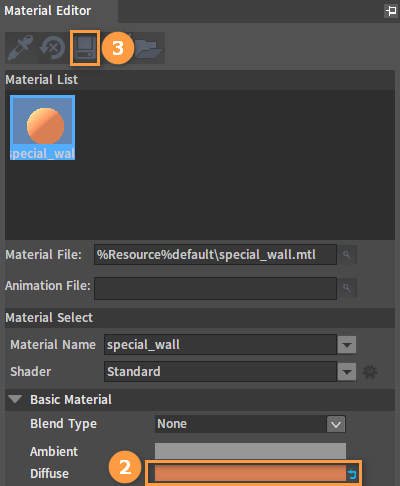Image resolution: width=400 pixels, height=486 pixels.
Task: Open the Material Name dropdown arrow
Action: tap(347, 345)
